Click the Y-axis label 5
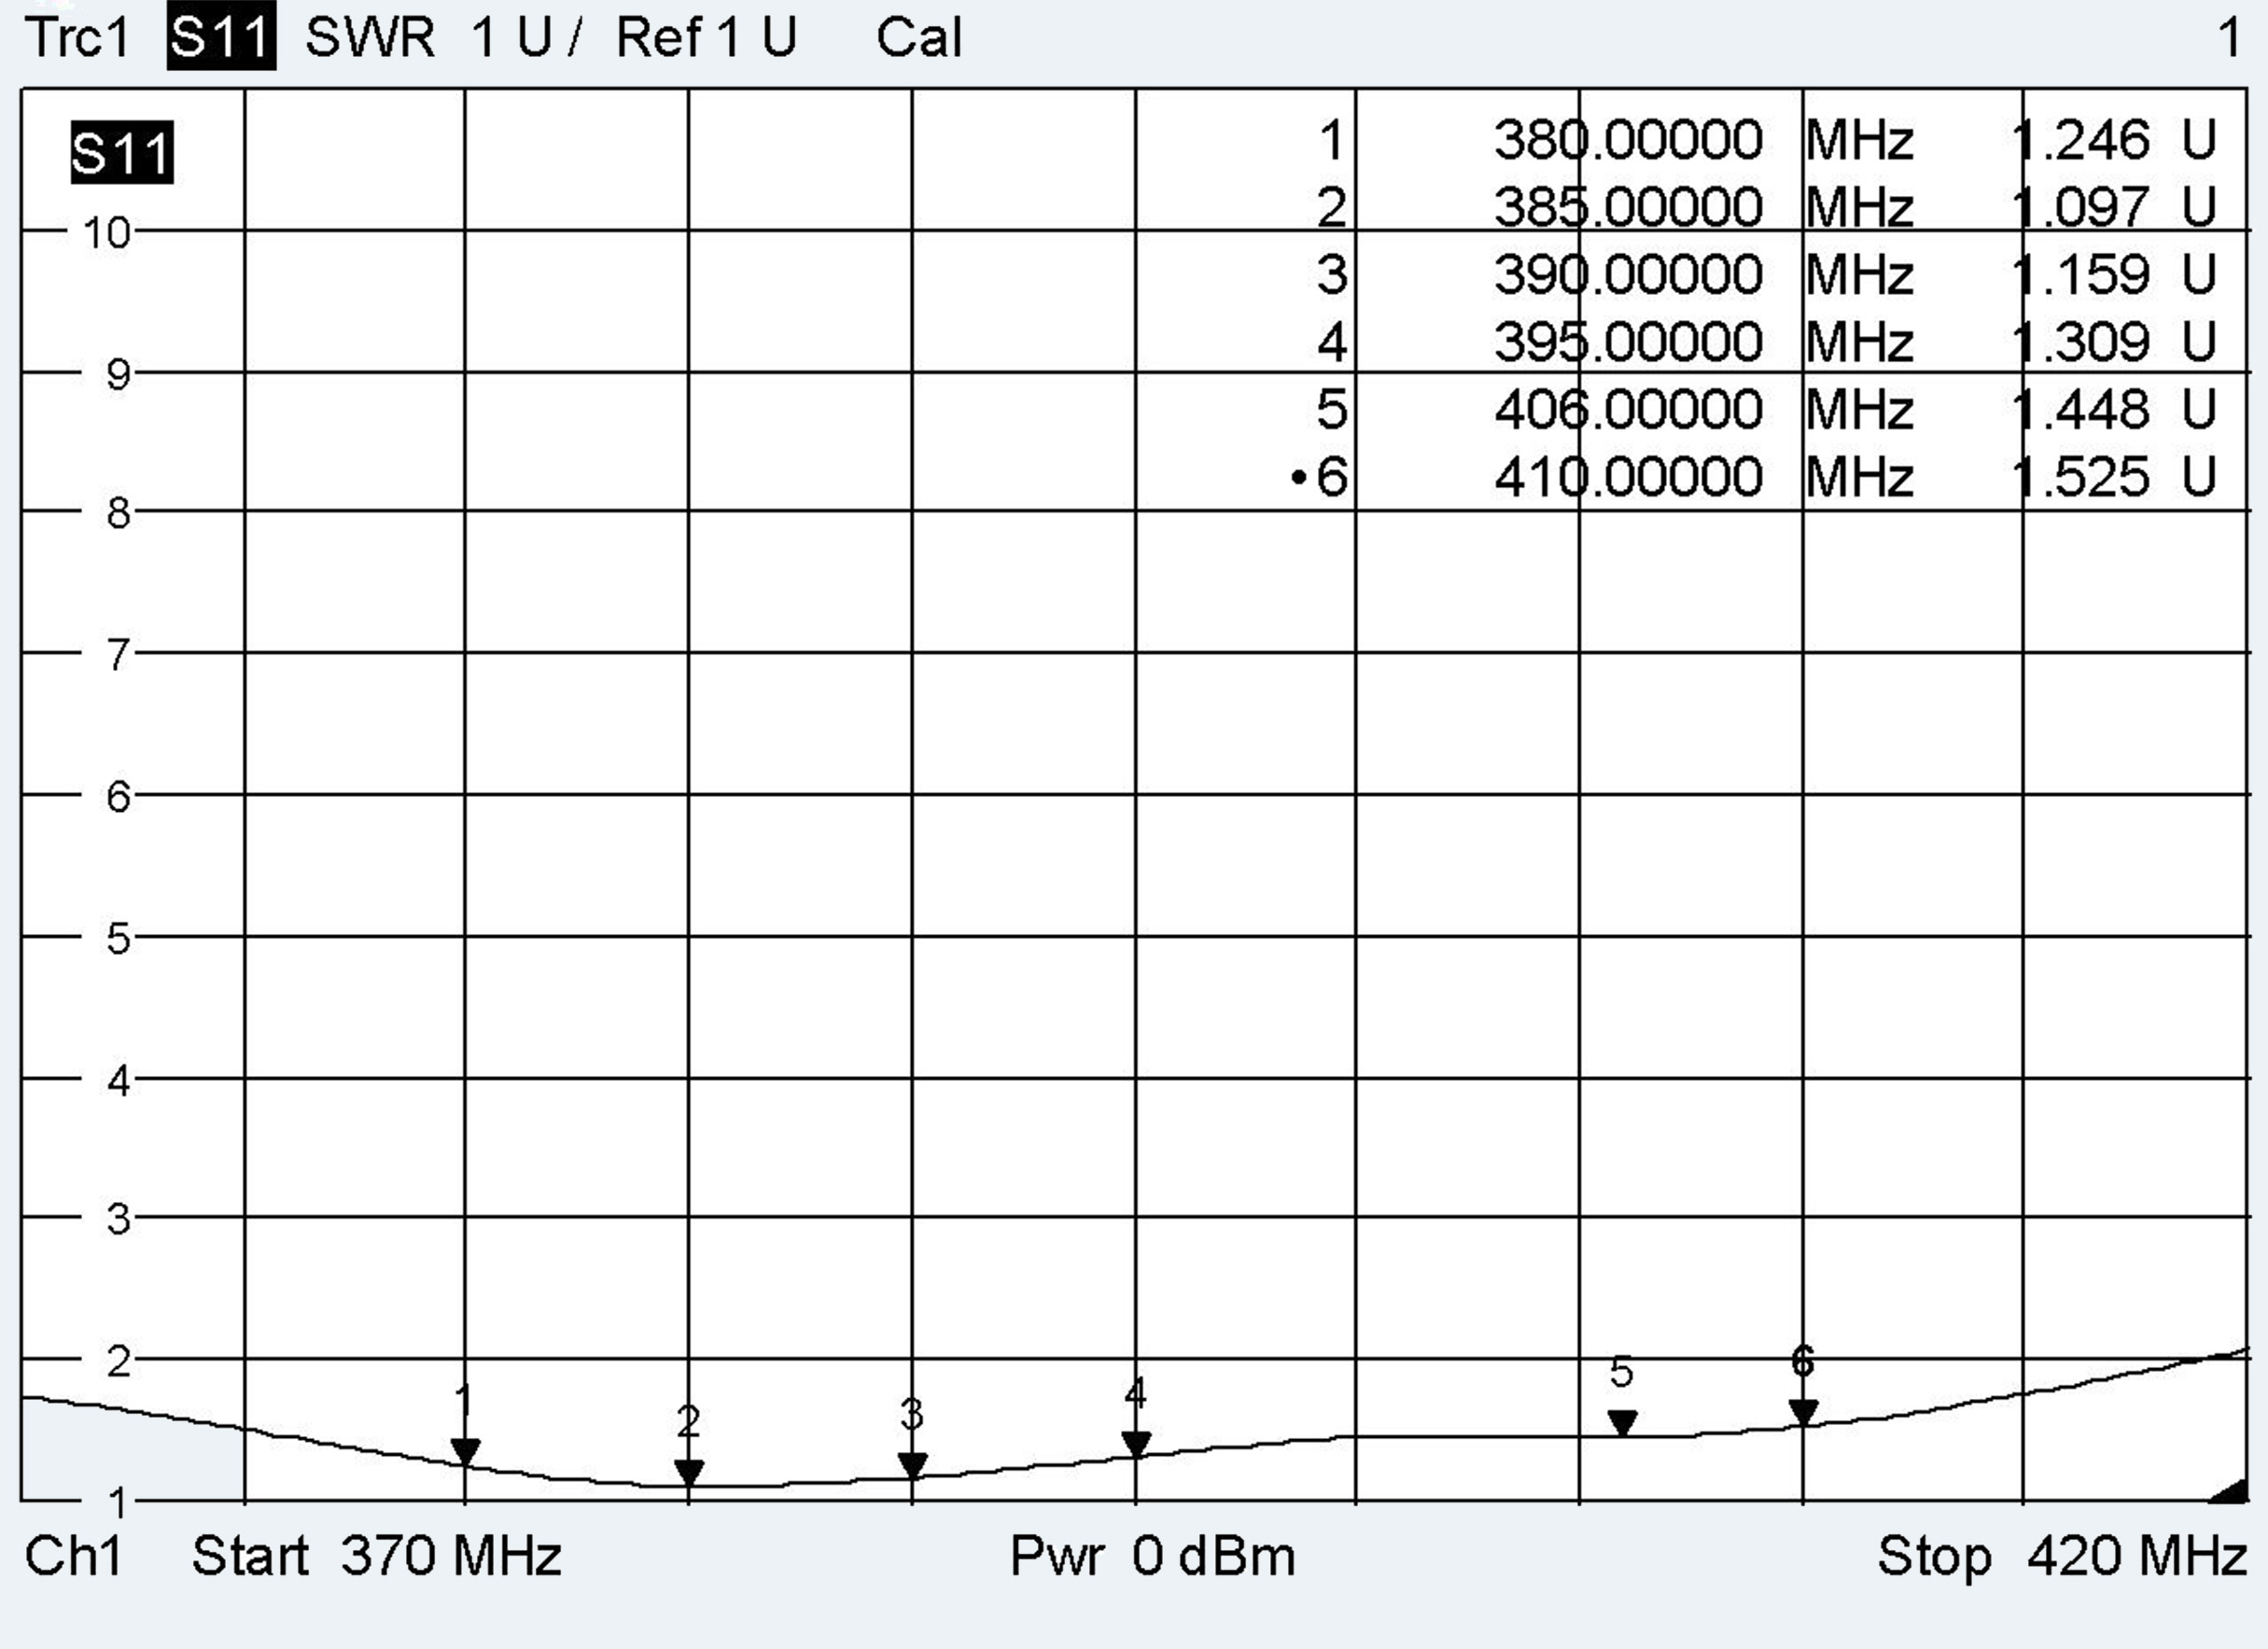This screenshot has height=1649, width=2268. pos(119,939)
